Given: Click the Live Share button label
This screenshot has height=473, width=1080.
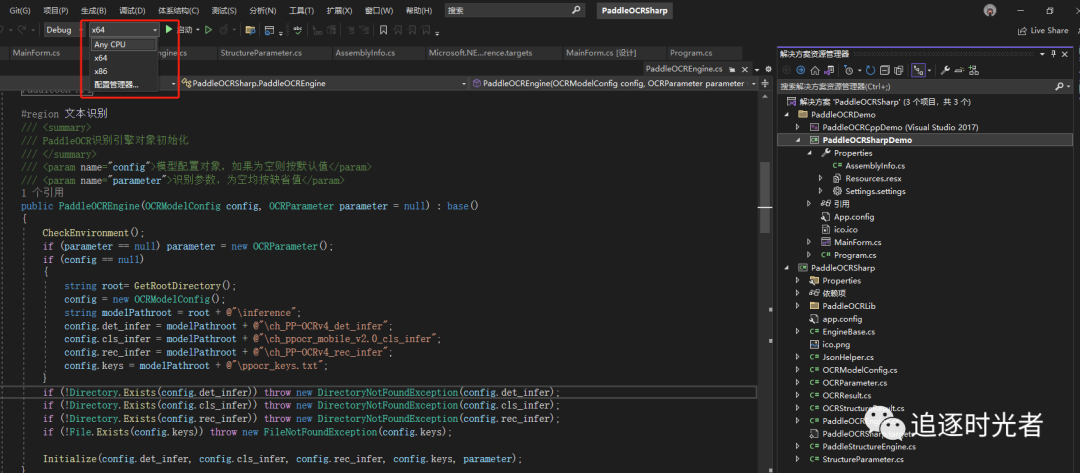Looking at the screenshot, I should [x=1049, y=30].
